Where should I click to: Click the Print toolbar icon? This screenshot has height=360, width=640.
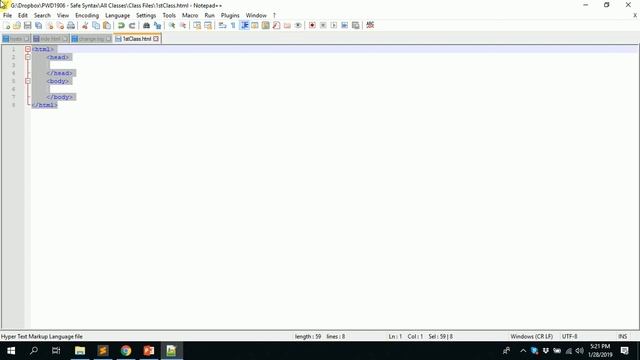tap(71, 25)
